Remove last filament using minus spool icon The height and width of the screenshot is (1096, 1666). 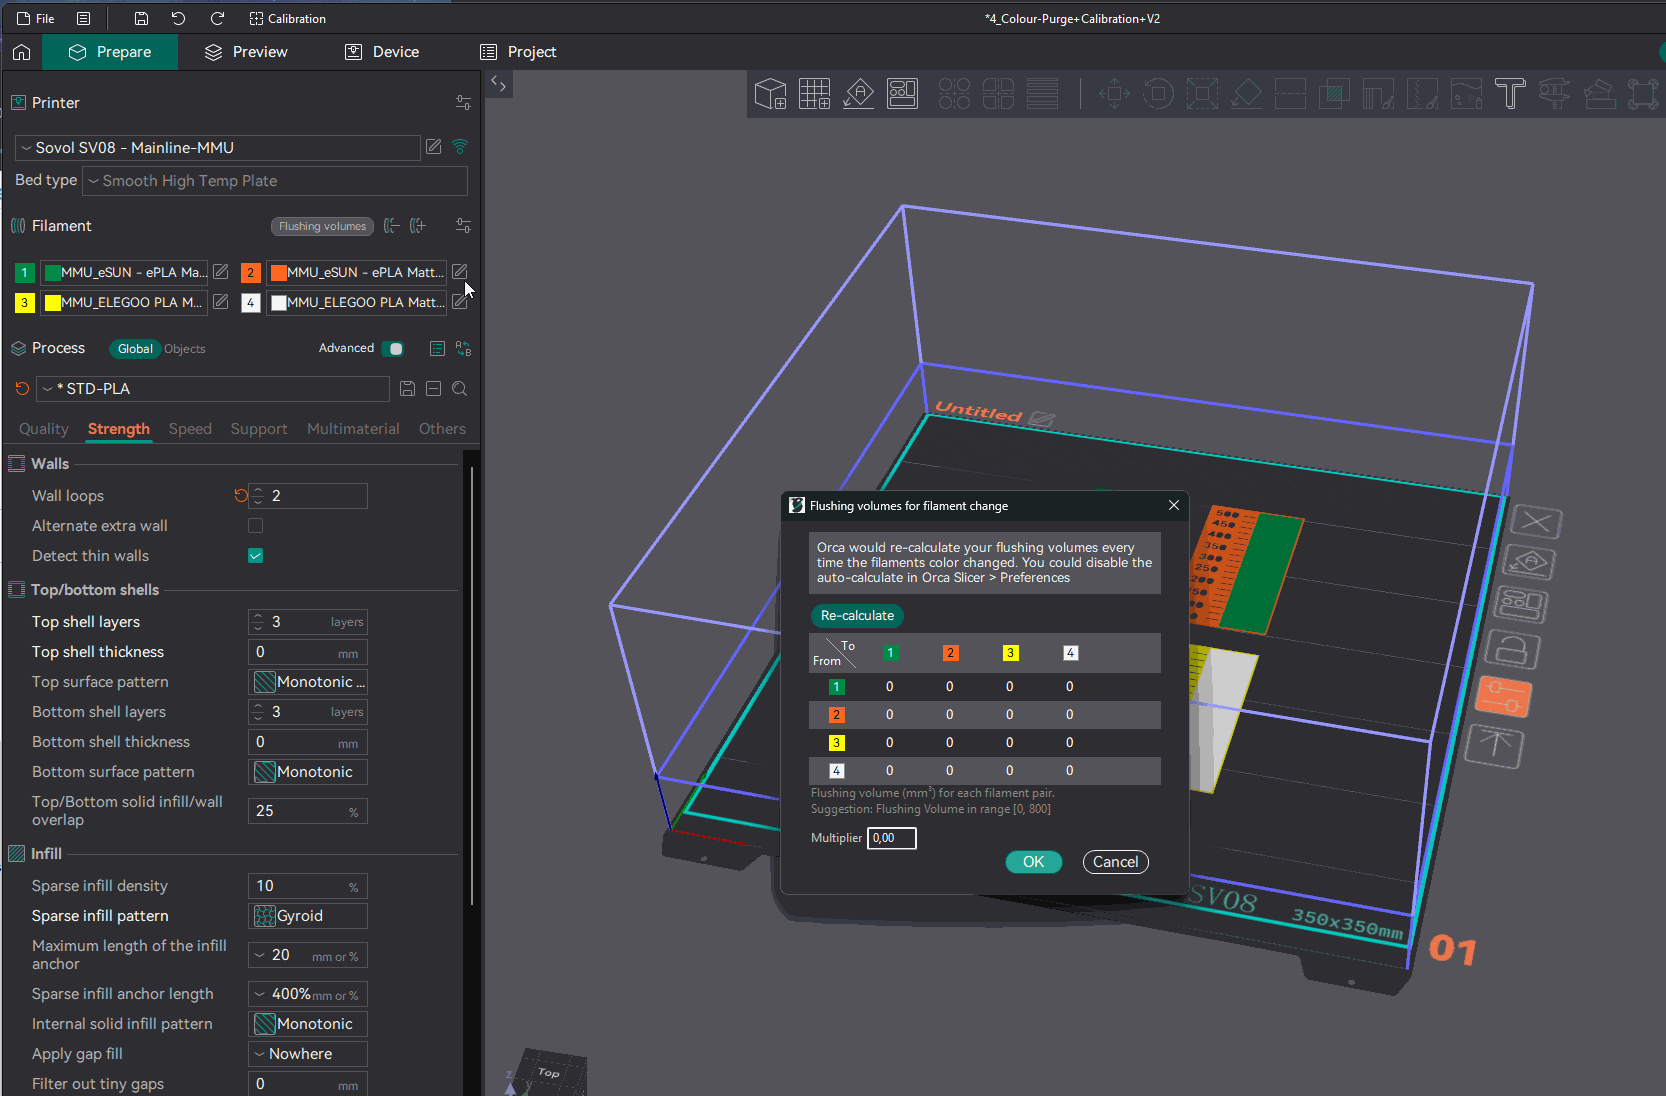pyautogui.click(x=391, y=226)
